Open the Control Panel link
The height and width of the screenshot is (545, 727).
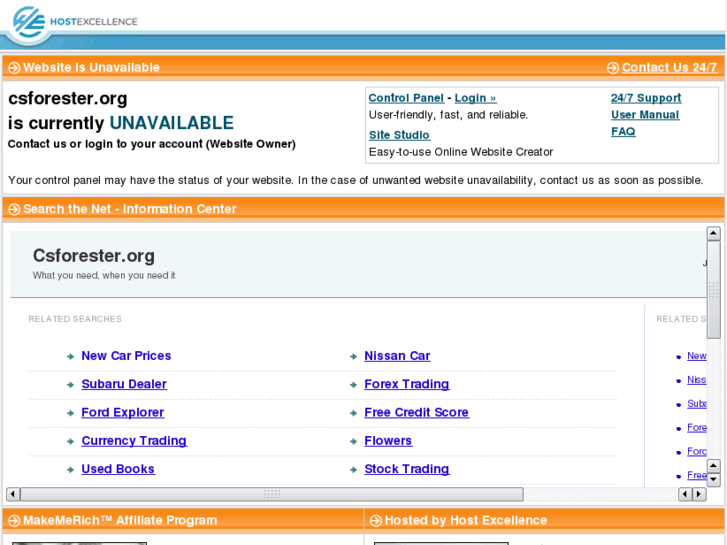point(406,98)
